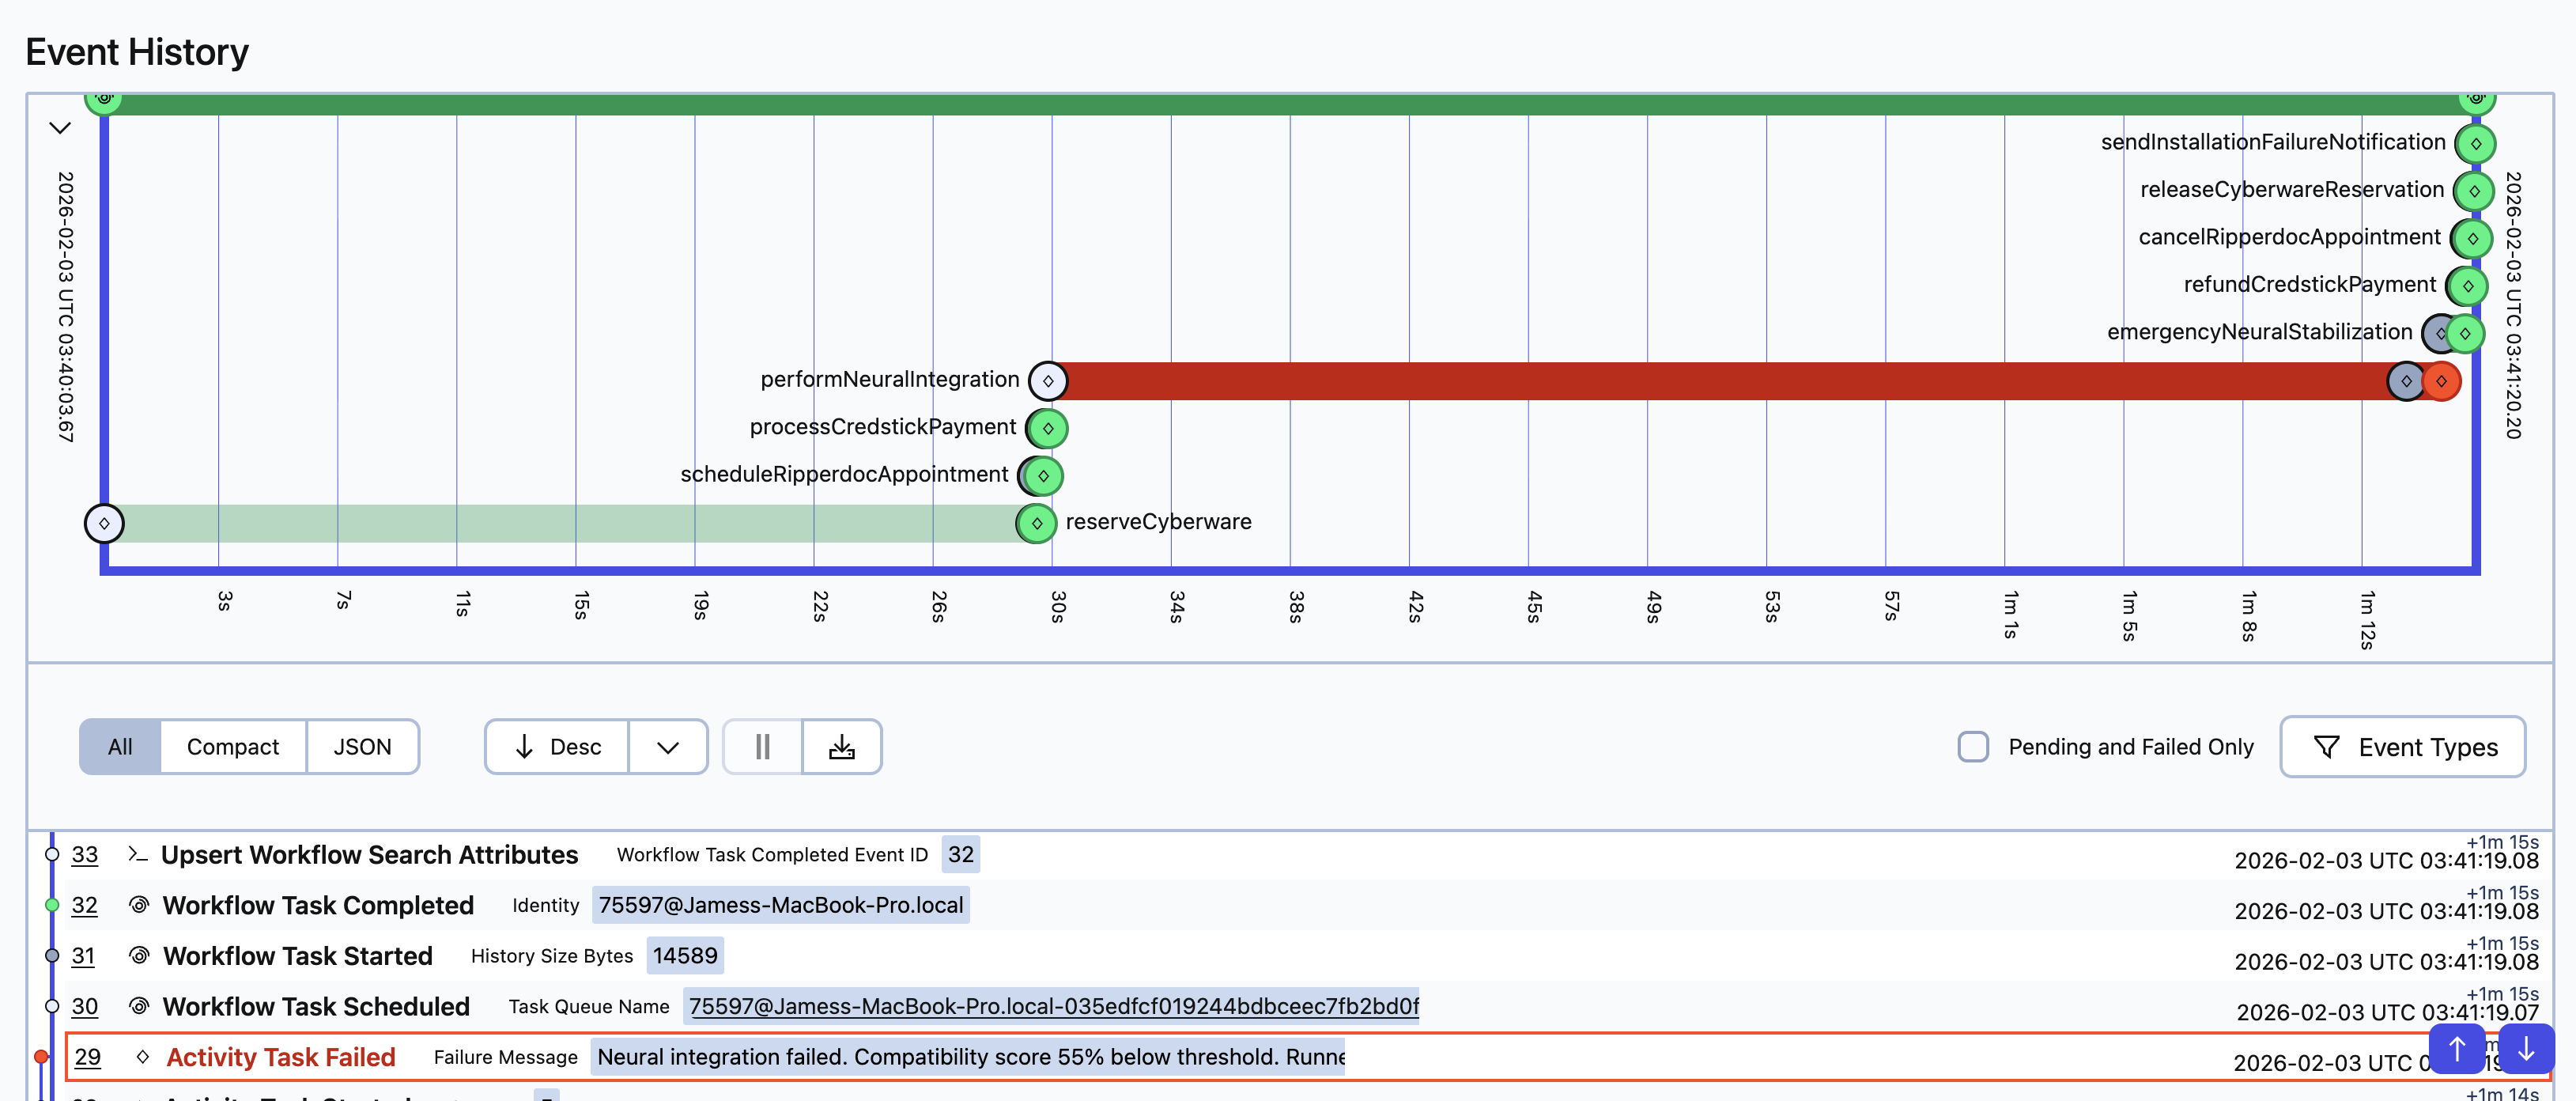
Task: Click the reserveCyberware completed activity marker
Action: pyautogui.click(x=1036, y=523)
